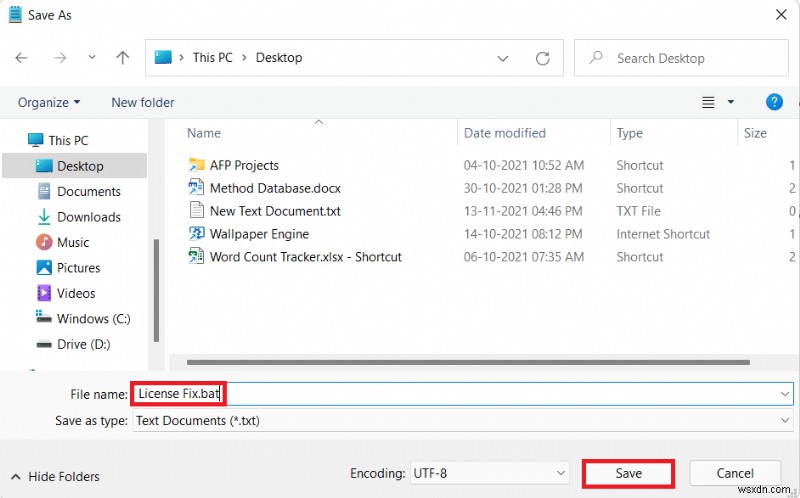This screenshot has height=498, width=800.
Task: Collapse with Hide Folders
Action: (x=55, y=477)
